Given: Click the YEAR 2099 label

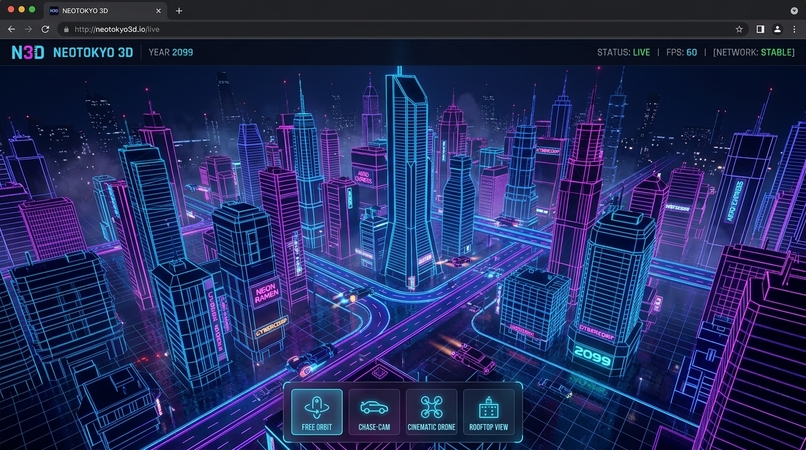Looking at the screenshot, I should [x=171, y=52].
